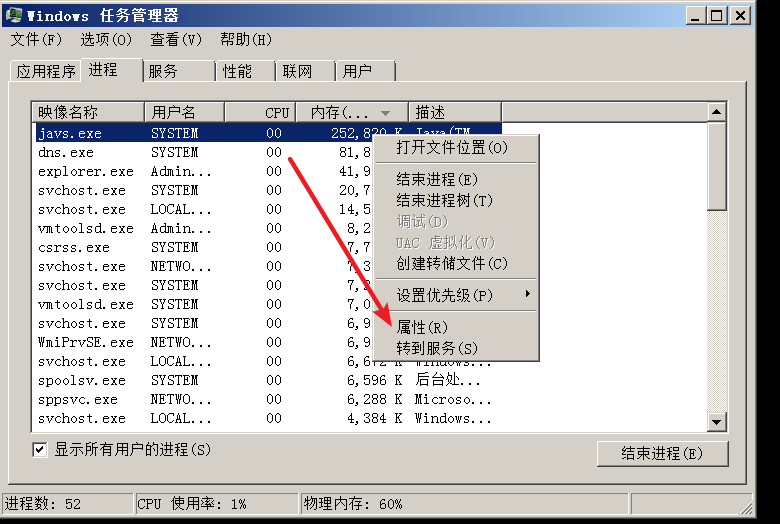Select the spoolsv.exe process row
This screenshot has height=524, width=780.
[x=269, y=380]
